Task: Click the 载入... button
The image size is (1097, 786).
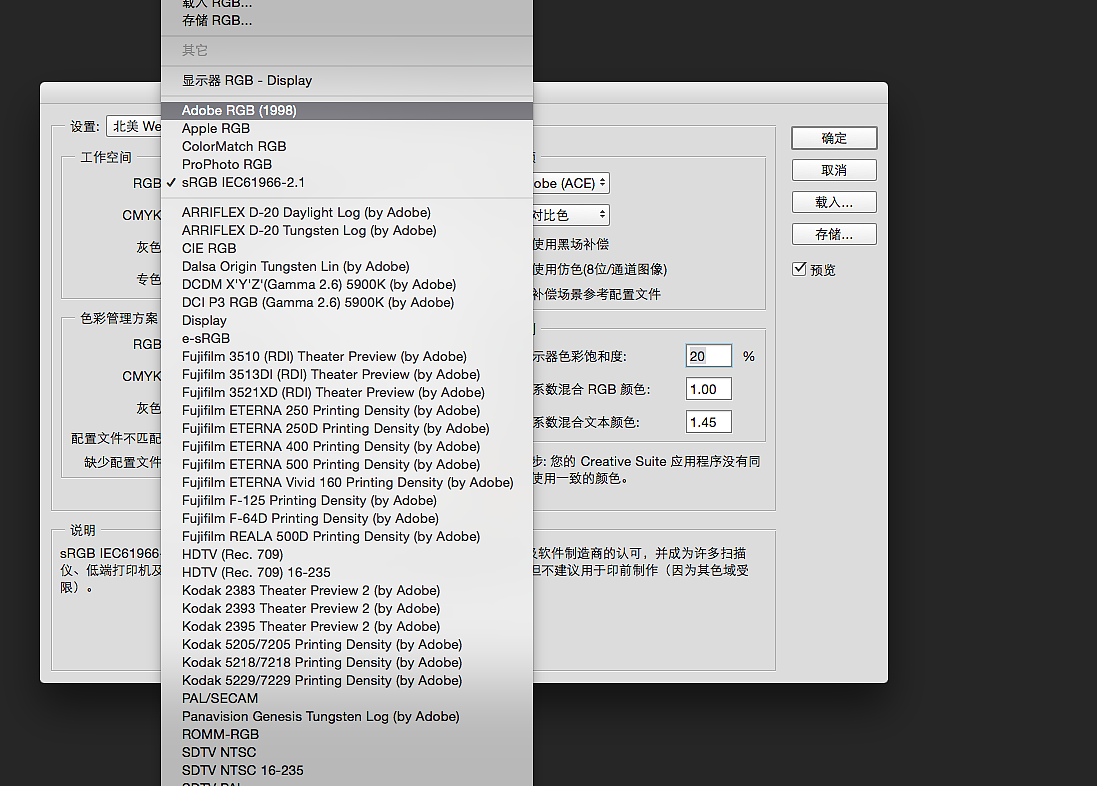Action: click(834, 202)
